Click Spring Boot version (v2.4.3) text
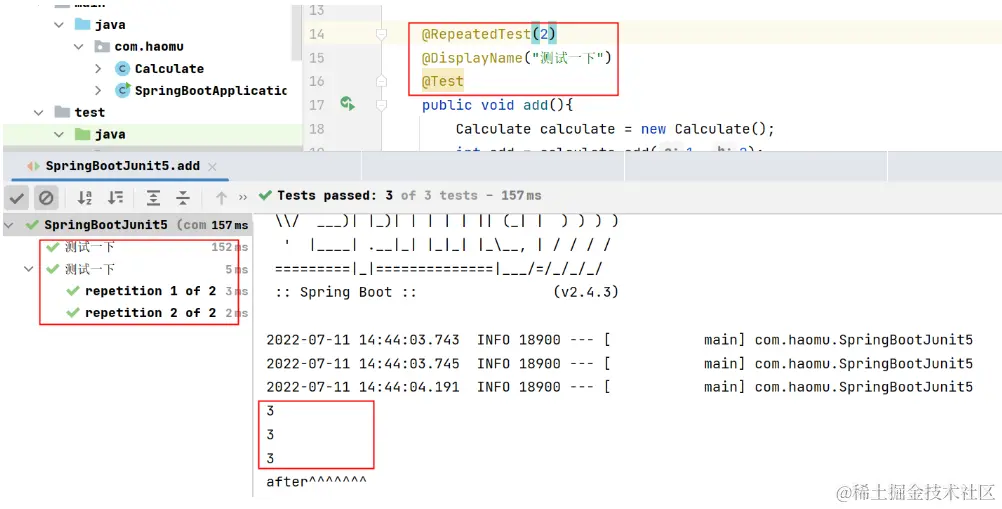The width and height of the screenshot is (1002, 509). pyautogui.click(x=586, y=292)
